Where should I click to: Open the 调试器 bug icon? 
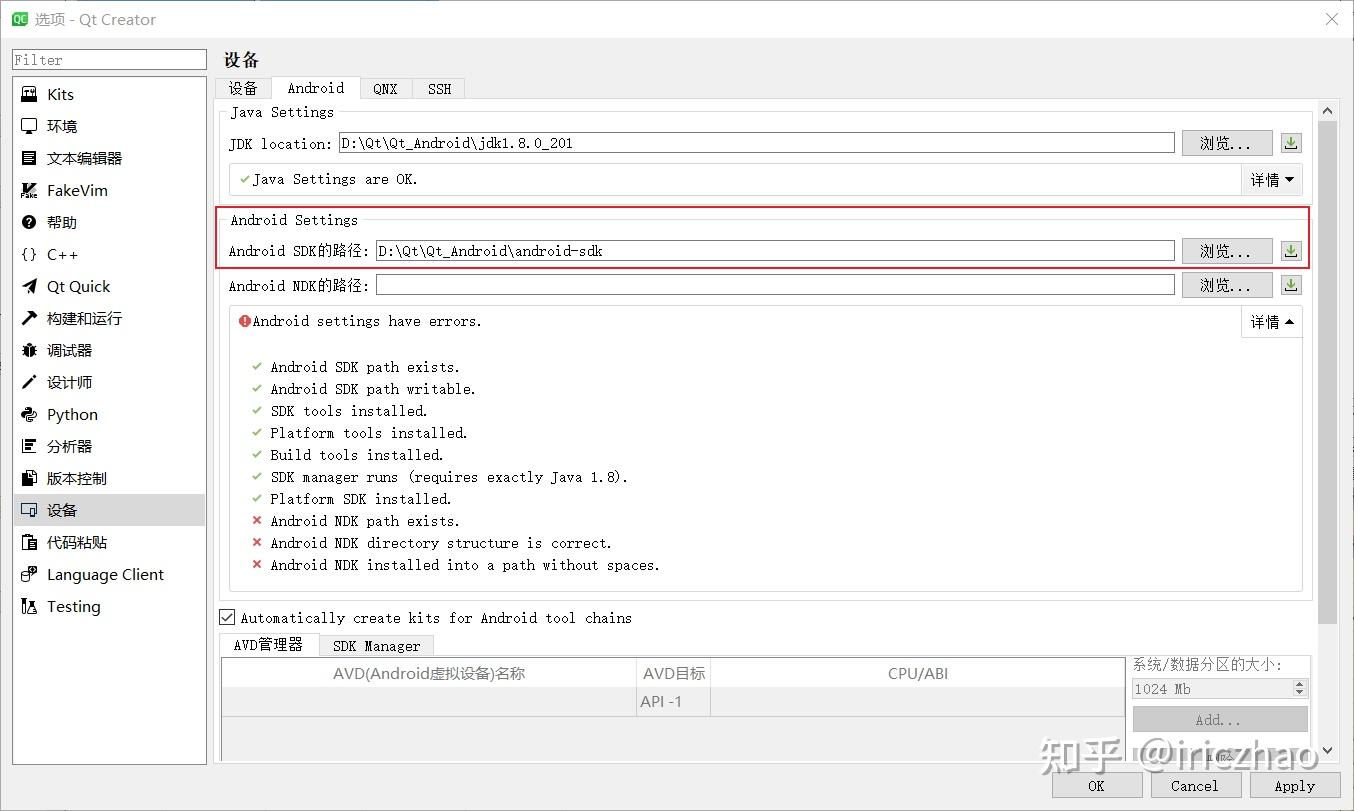(29, 350)
